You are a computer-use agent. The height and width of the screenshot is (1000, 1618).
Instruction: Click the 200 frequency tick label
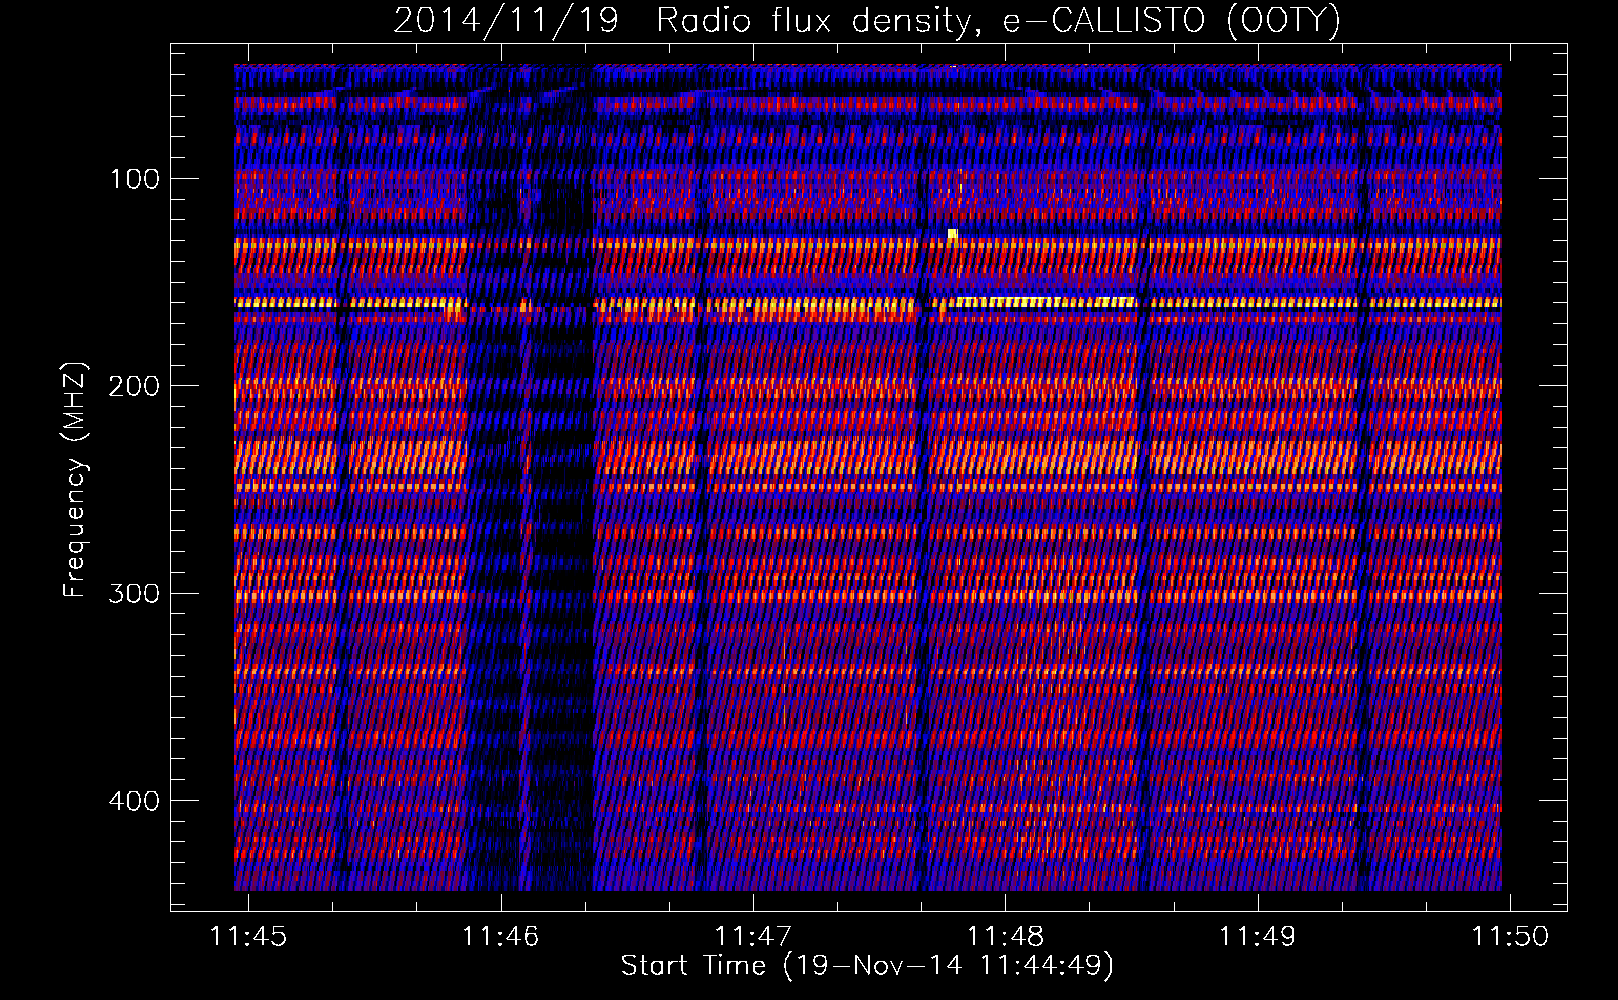[x=135, y=386]
